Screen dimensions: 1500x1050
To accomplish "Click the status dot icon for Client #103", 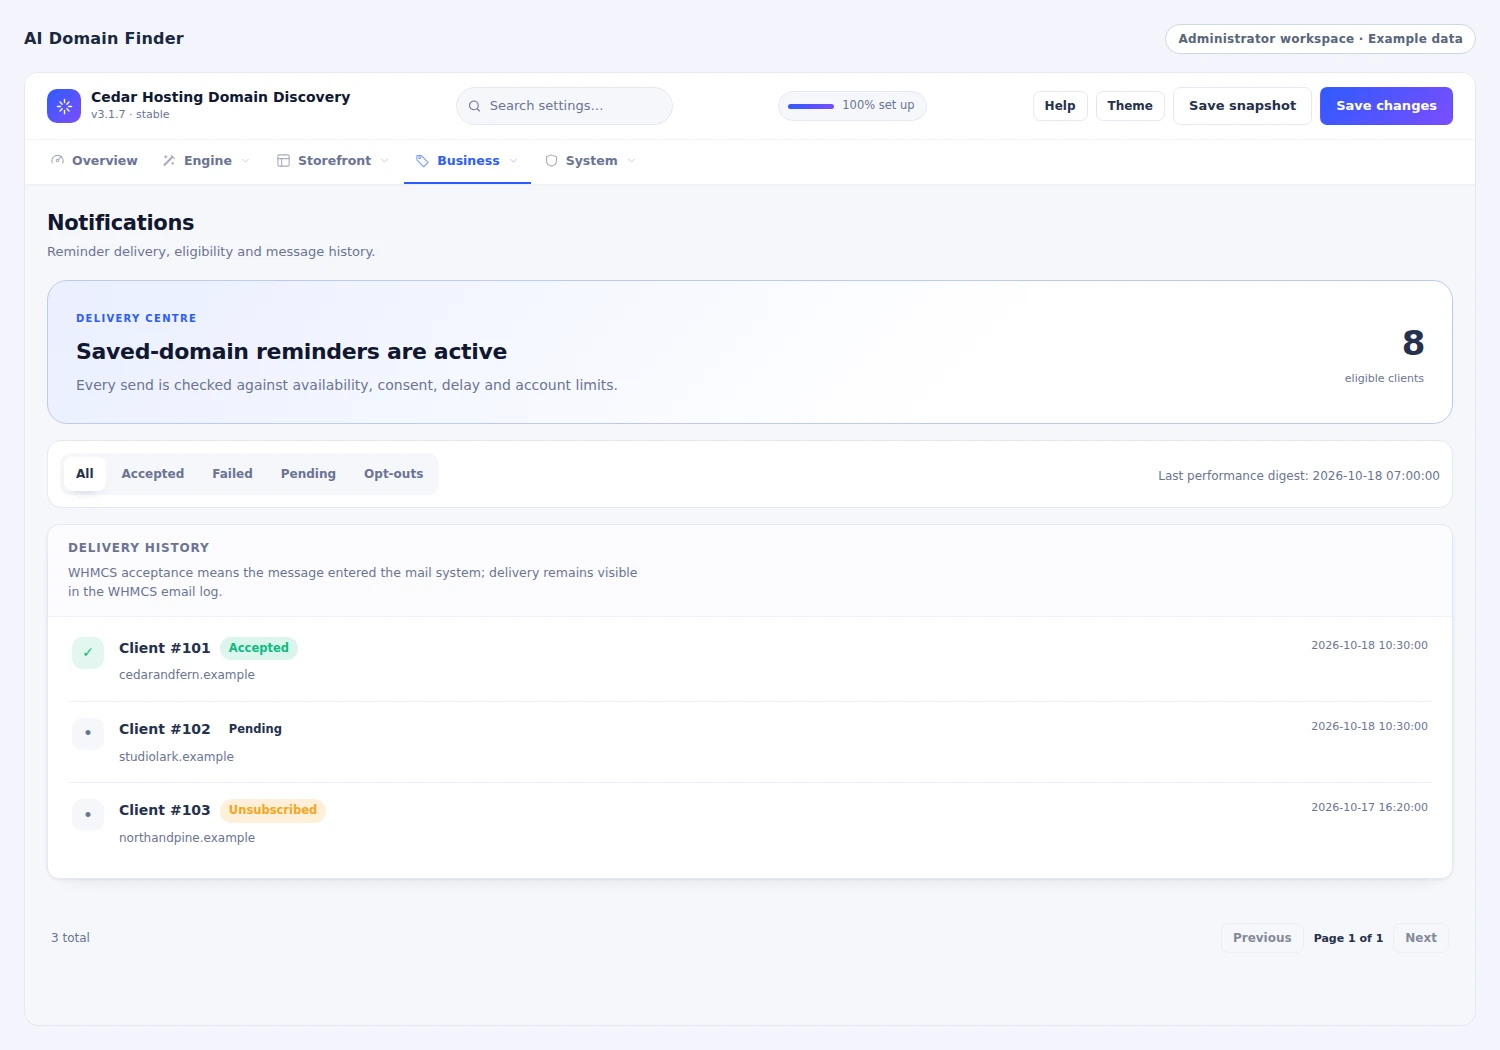I will click(88, 815).
